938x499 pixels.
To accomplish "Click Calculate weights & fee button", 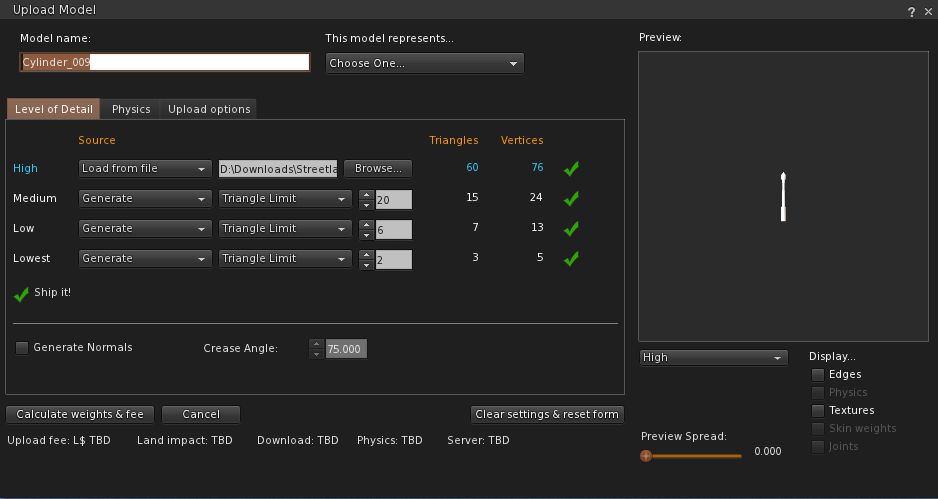I will click(80, 414).
